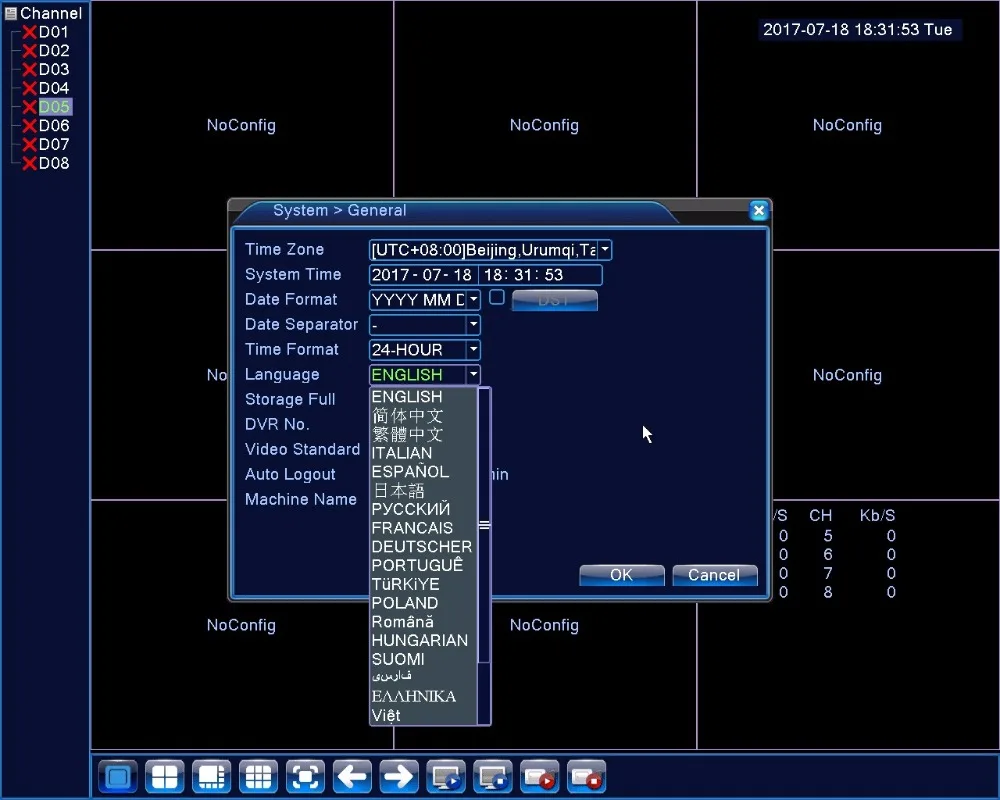Click the Video Standard label

[x=302, y=449]
